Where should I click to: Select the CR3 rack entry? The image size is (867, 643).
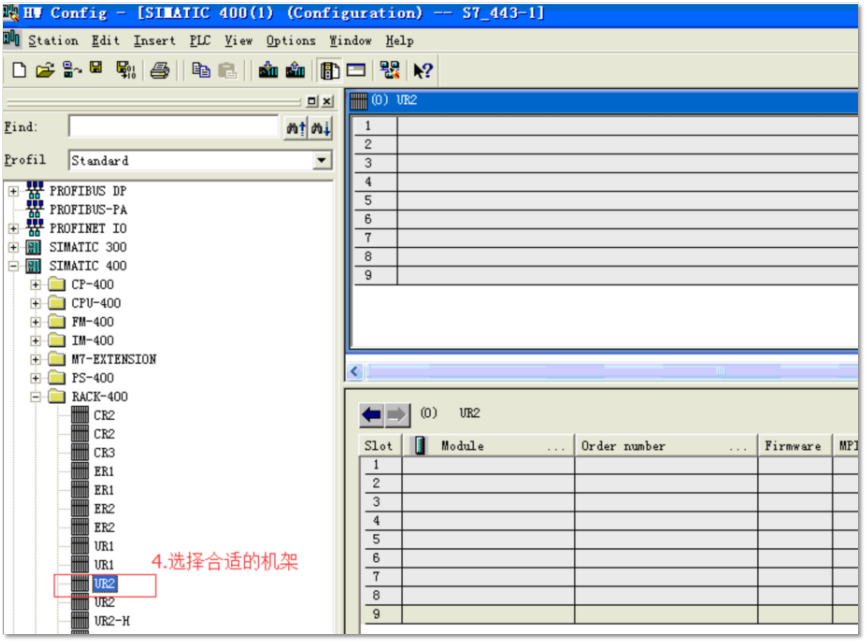(x=104, y=453)
